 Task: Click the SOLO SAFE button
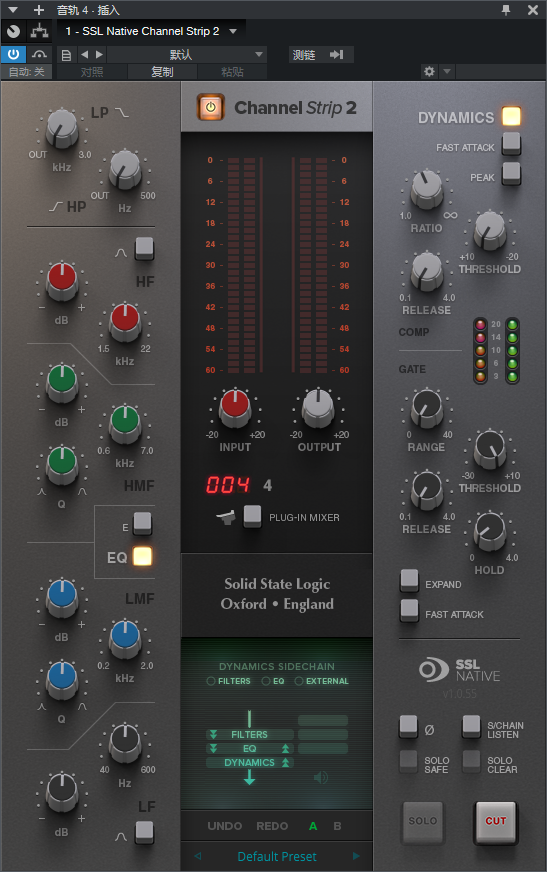pyautogui.click(x=408, y=761)
